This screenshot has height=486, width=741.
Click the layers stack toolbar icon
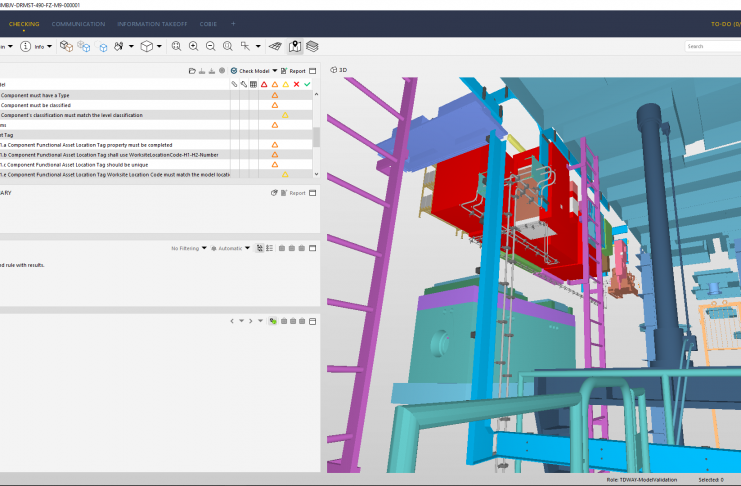(312, 46)
